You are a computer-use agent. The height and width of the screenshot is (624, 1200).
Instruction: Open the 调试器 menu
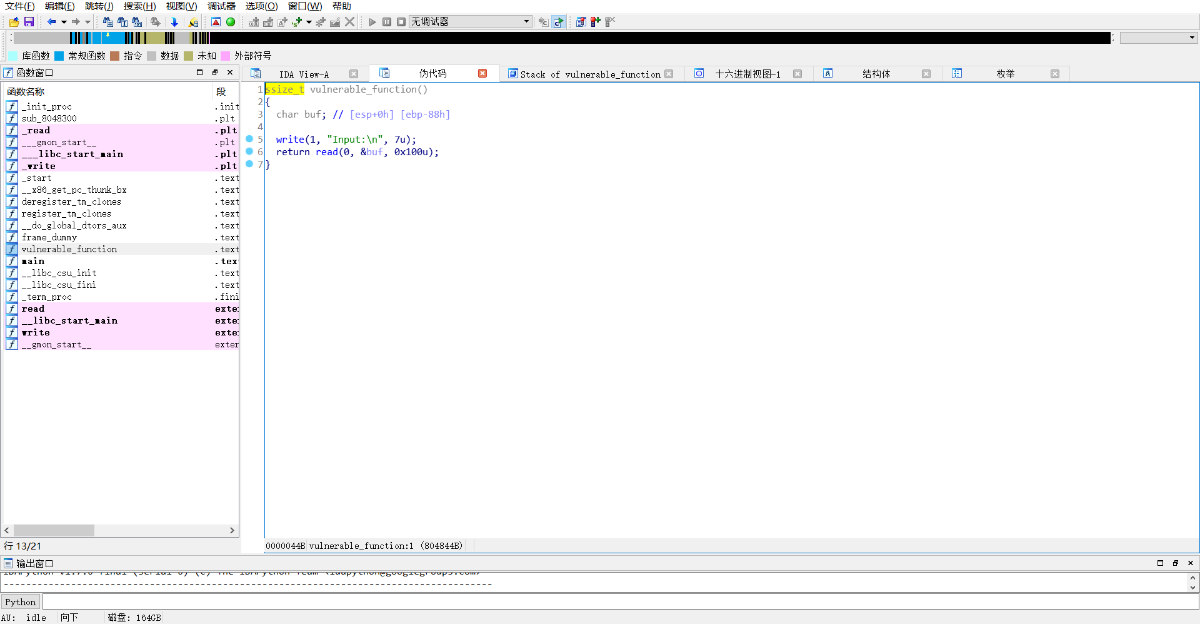[221, 6]
